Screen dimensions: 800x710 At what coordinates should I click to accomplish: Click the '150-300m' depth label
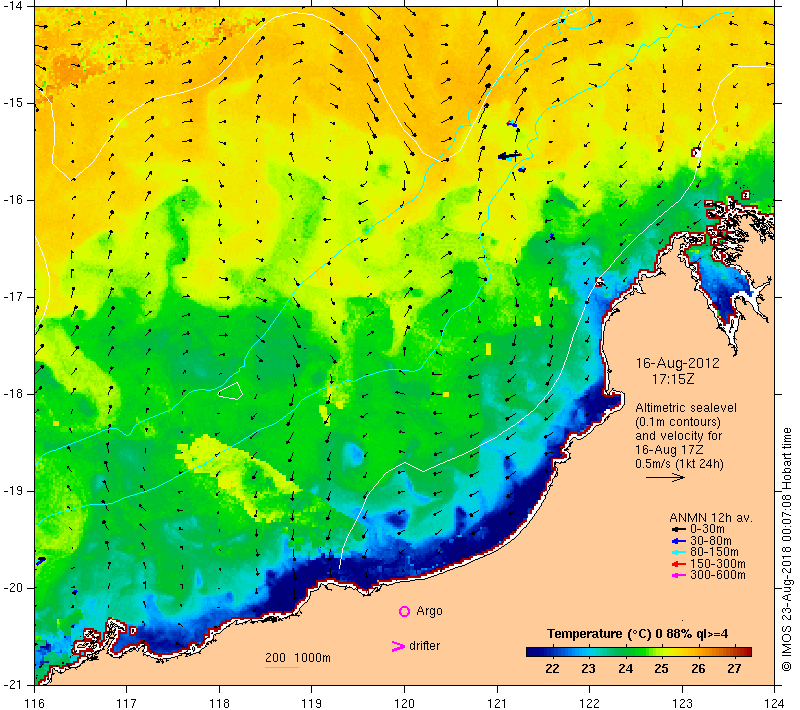(x=718, y=564)
